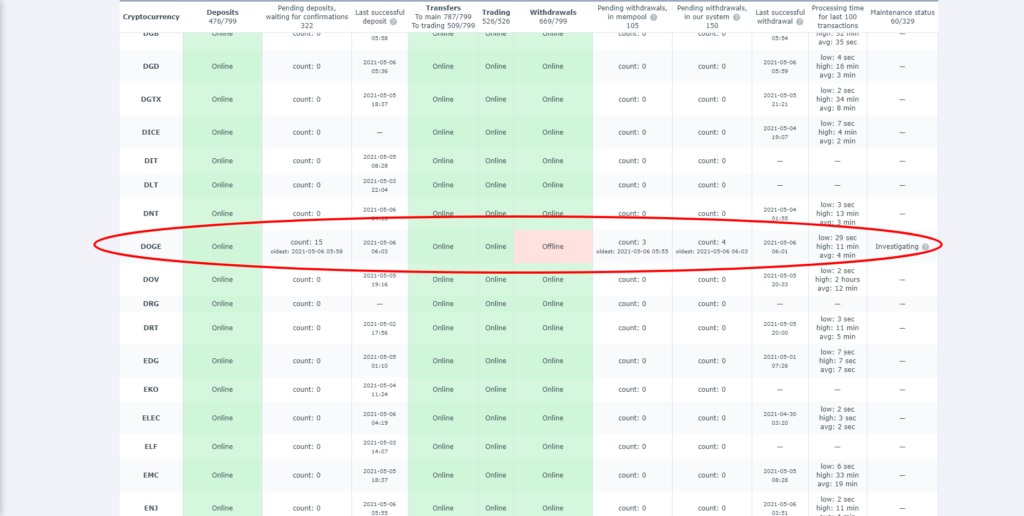Click DGTX processing time avg: 8 min cell

(838, 99)
